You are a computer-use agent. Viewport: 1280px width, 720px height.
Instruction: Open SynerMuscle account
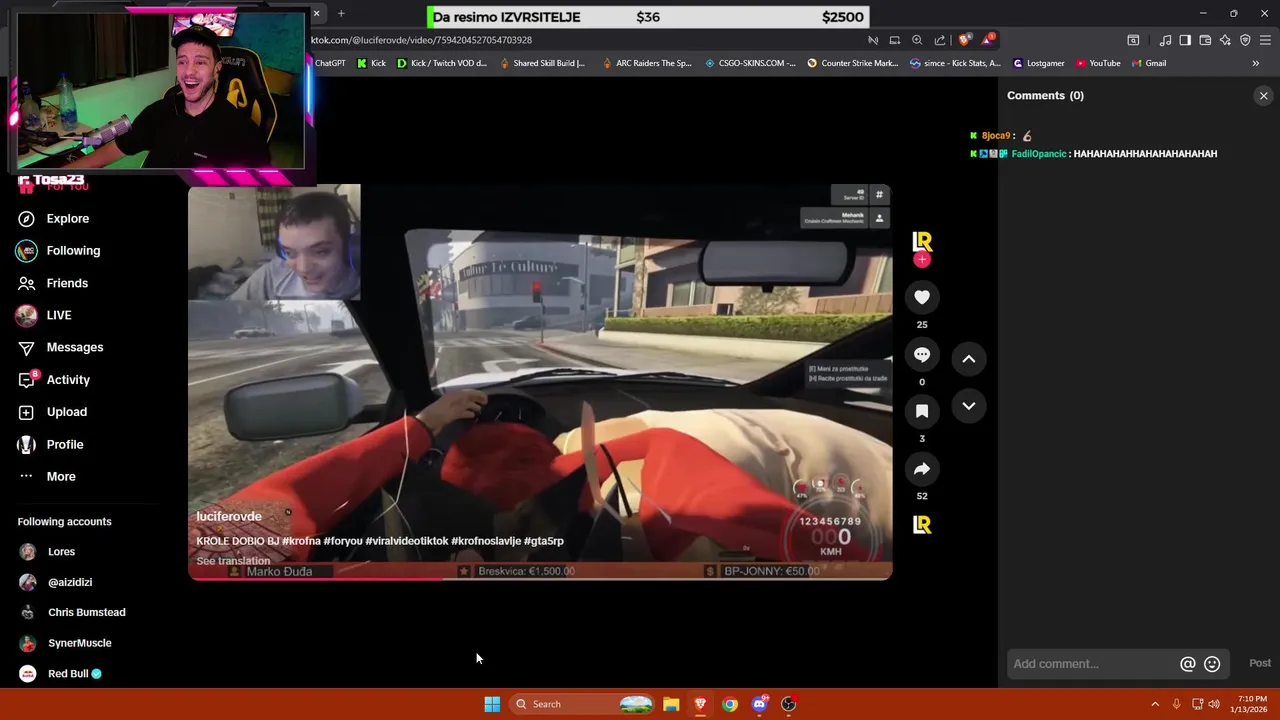click(x=80, y=643)
